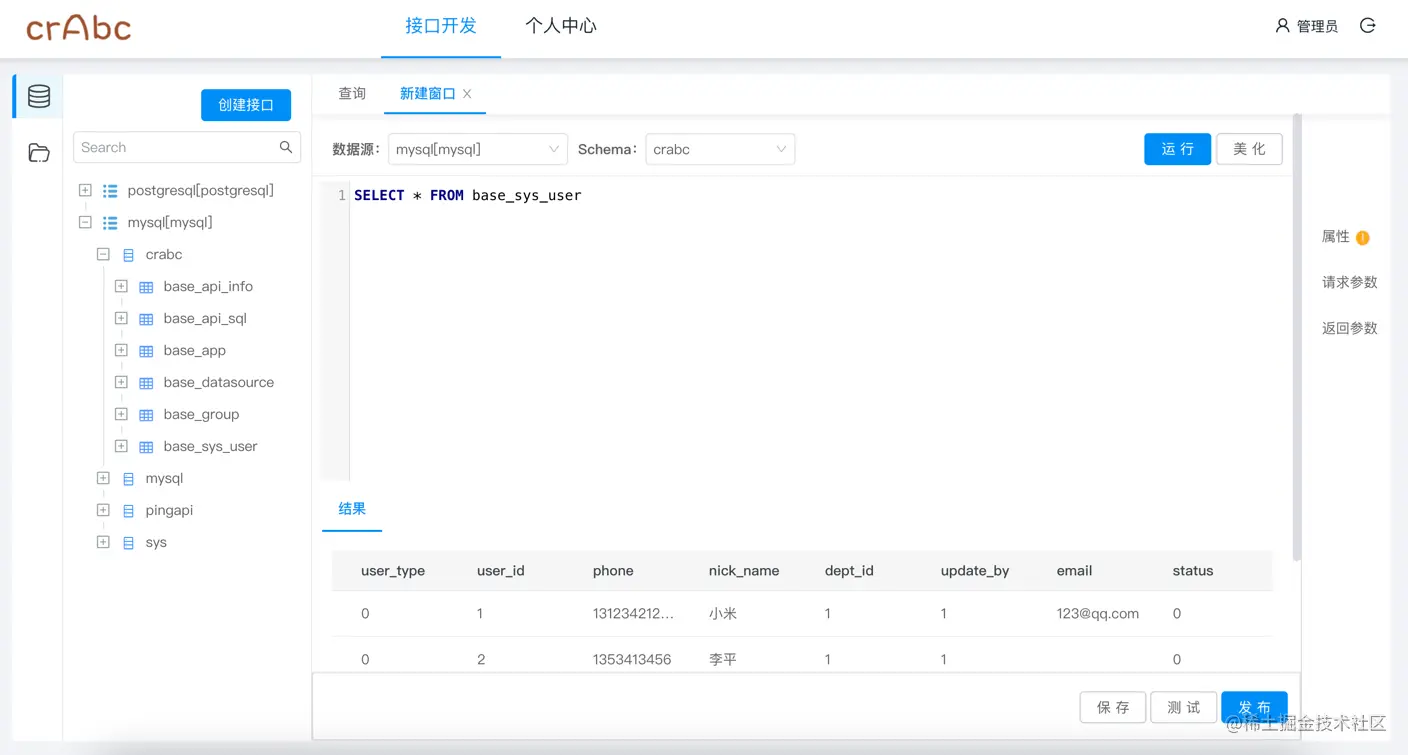Click the base_api_sql table icon
This screenshot has width=1408, height=755.
[146, 319]
